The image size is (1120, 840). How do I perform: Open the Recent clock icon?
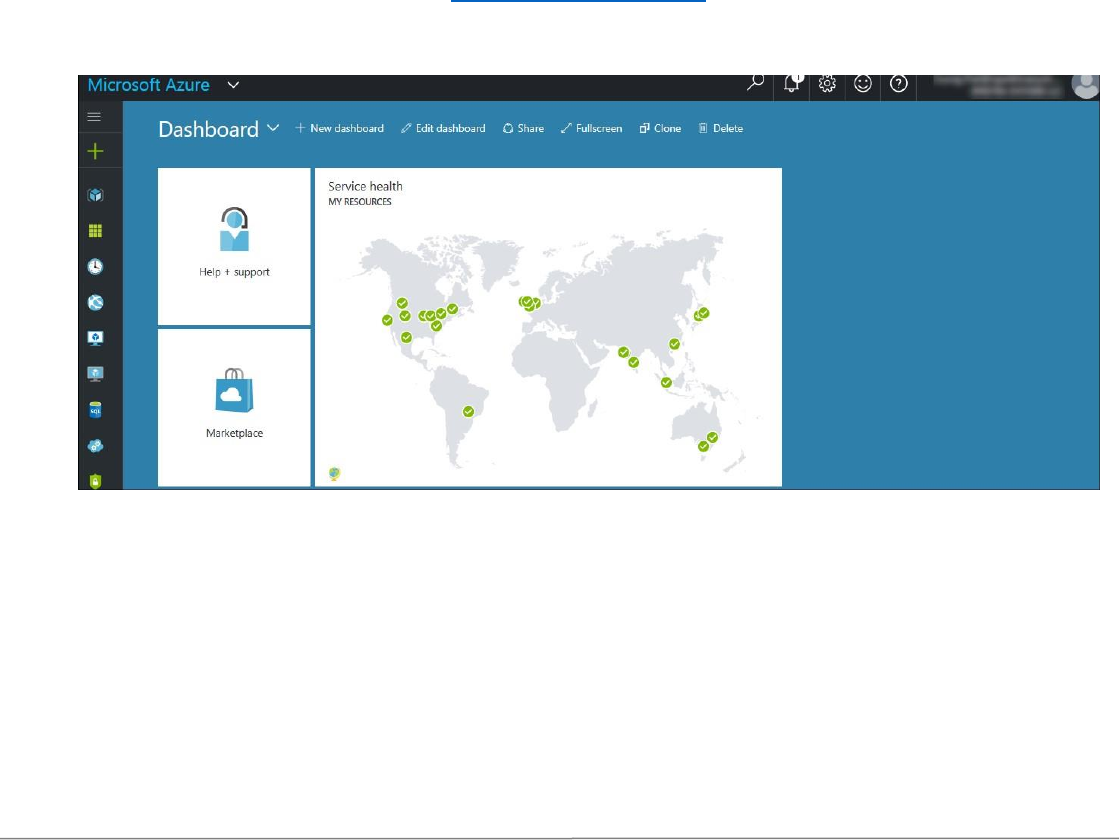coord(95,266)
